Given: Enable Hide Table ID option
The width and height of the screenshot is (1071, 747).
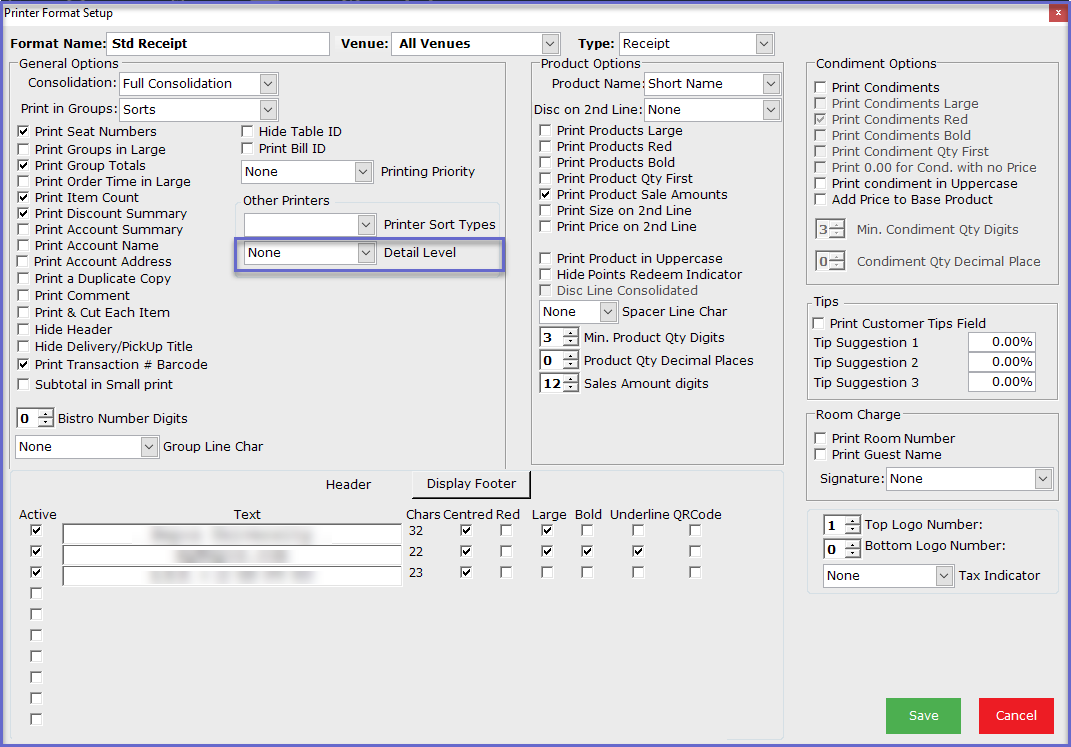Looking at the screenshot, I should point(247,131).
